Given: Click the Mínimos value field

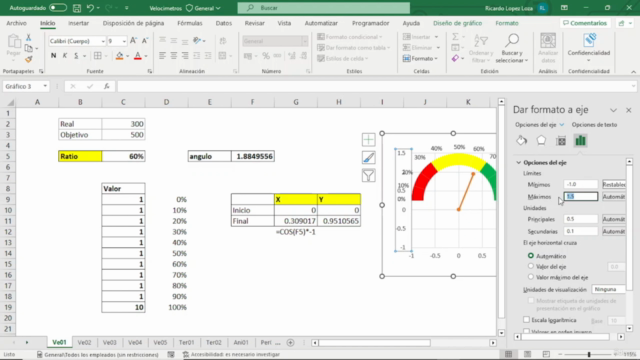Looking at the screenshot, I should point(581,184).
